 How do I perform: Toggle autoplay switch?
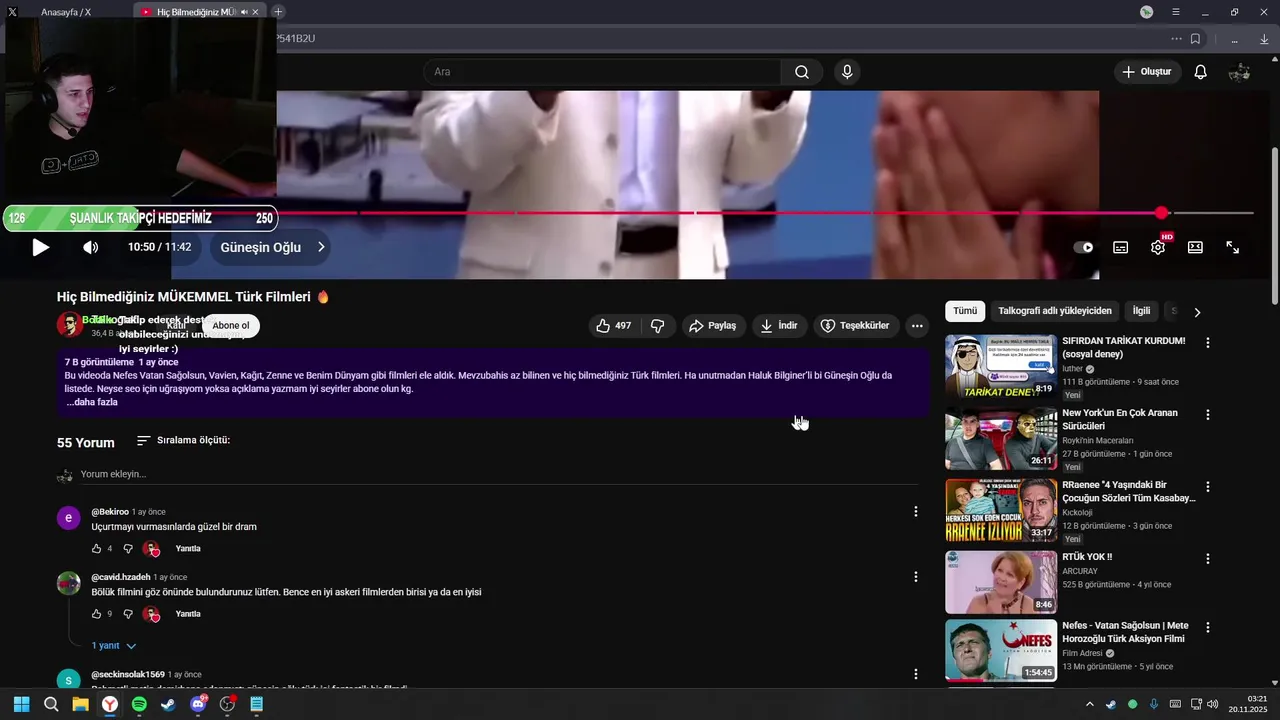coord(1083,247)
